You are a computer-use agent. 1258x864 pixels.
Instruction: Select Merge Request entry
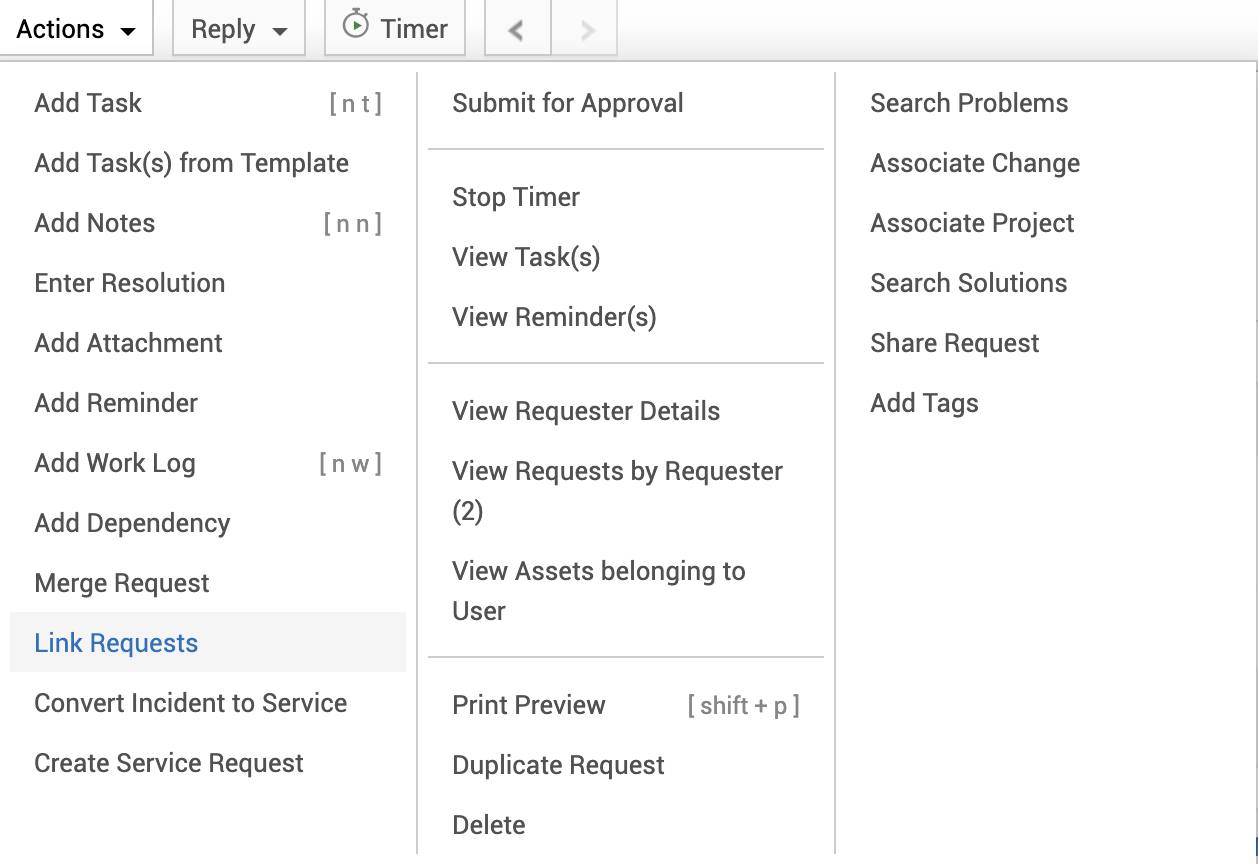[x=122, y=583]
